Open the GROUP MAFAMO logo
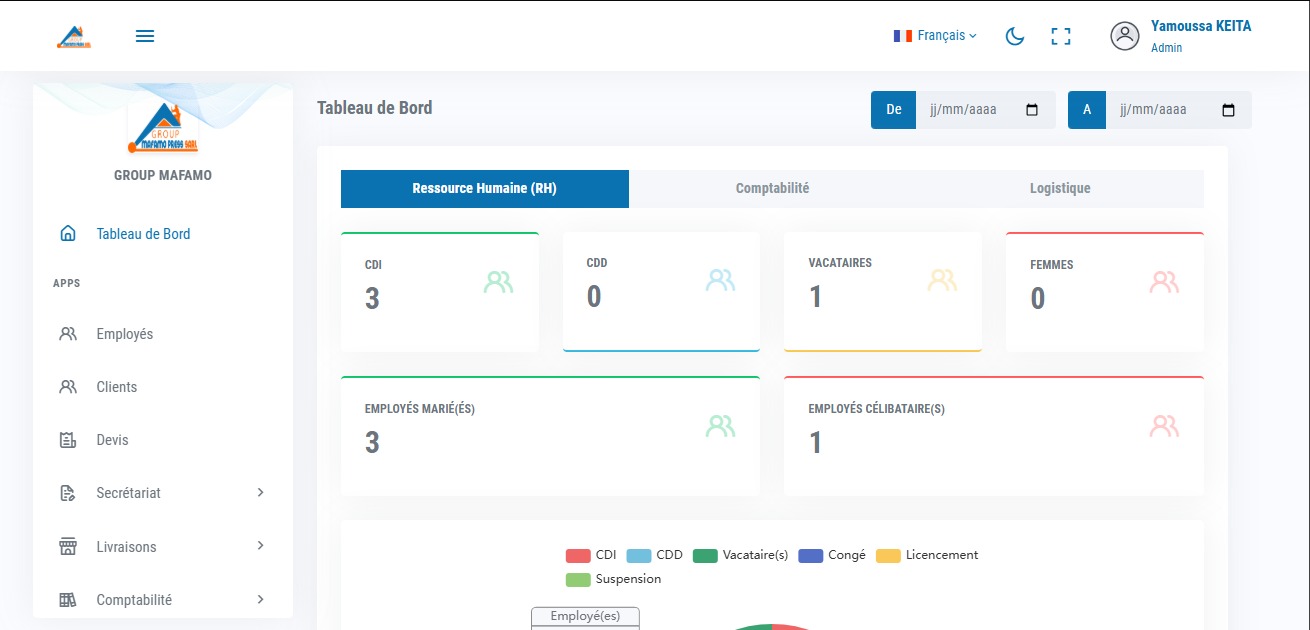This screenshot has height=630, width=1310. pos(162,126)
